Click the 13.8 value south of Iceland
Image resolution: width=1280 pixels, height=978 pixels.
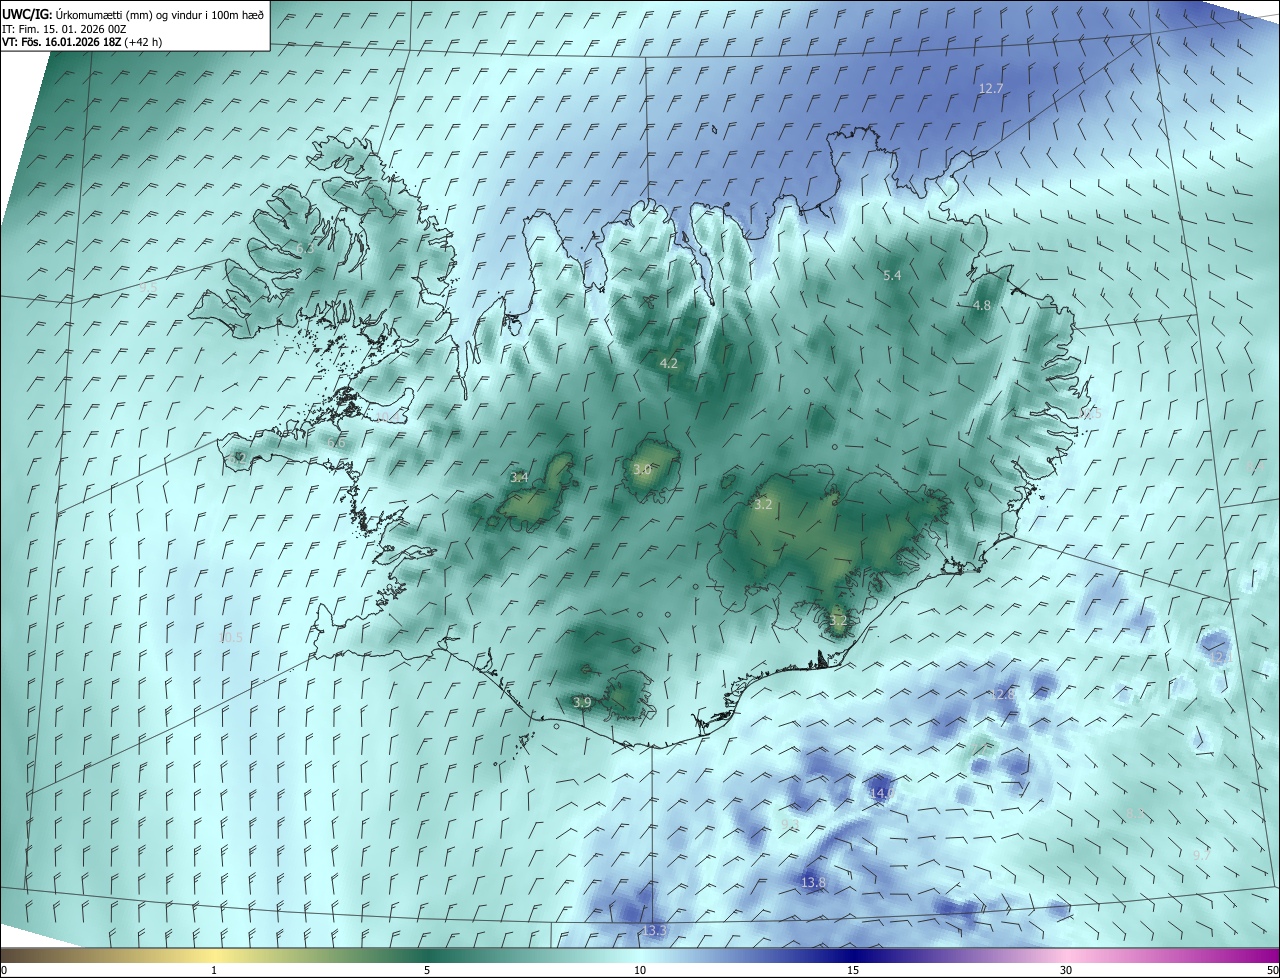pyautogui.click(x=814, y=883)
